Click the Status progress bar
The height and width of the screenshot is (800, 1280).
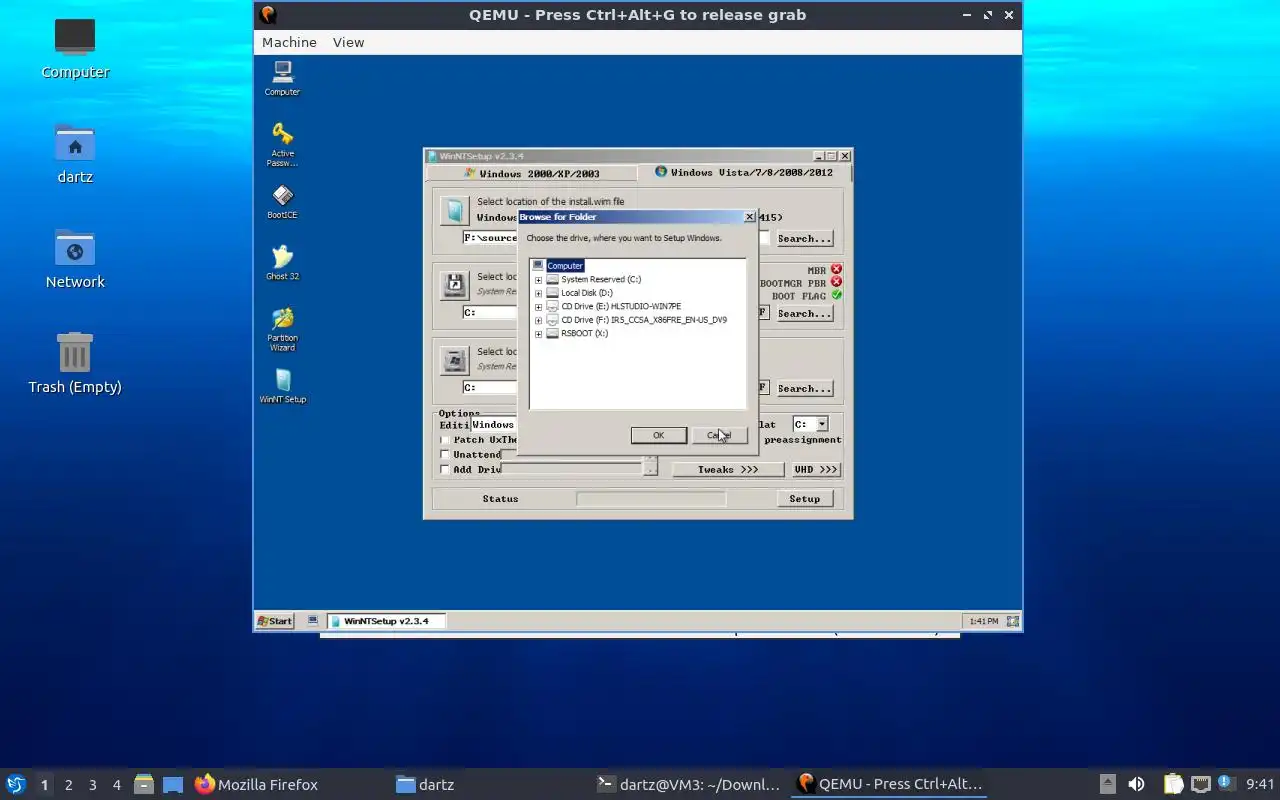tap(651, 499)
